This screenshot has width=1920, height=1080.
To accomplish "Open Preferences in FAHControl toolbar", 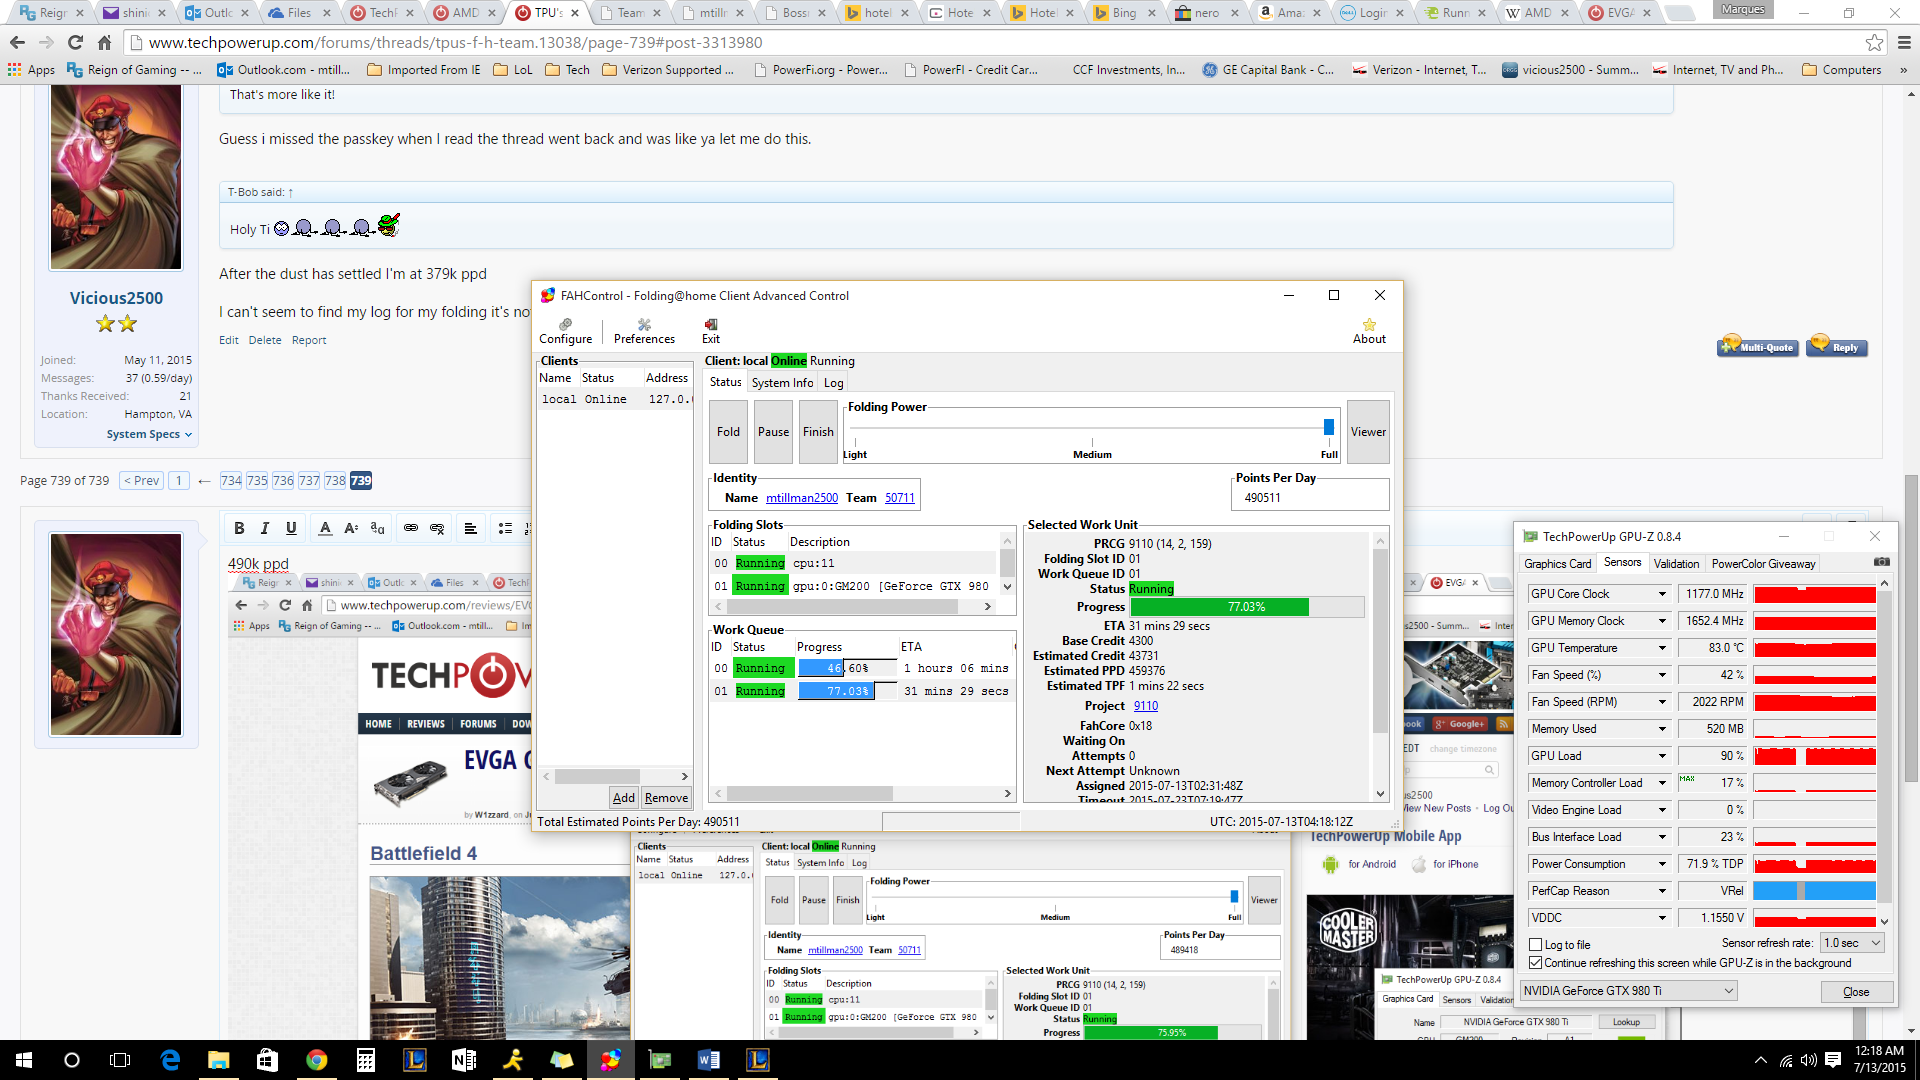I will pos(644,331).
